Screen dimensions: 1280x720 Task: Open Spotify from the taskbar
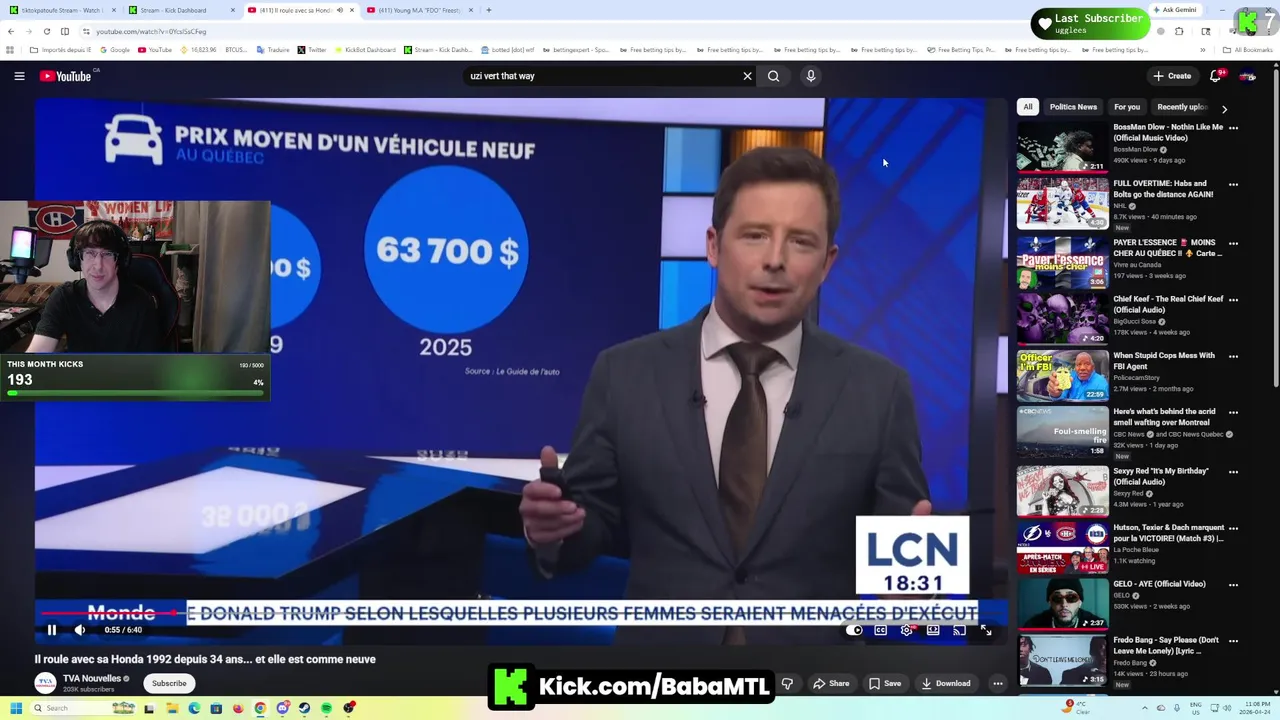tap(327, 708)
